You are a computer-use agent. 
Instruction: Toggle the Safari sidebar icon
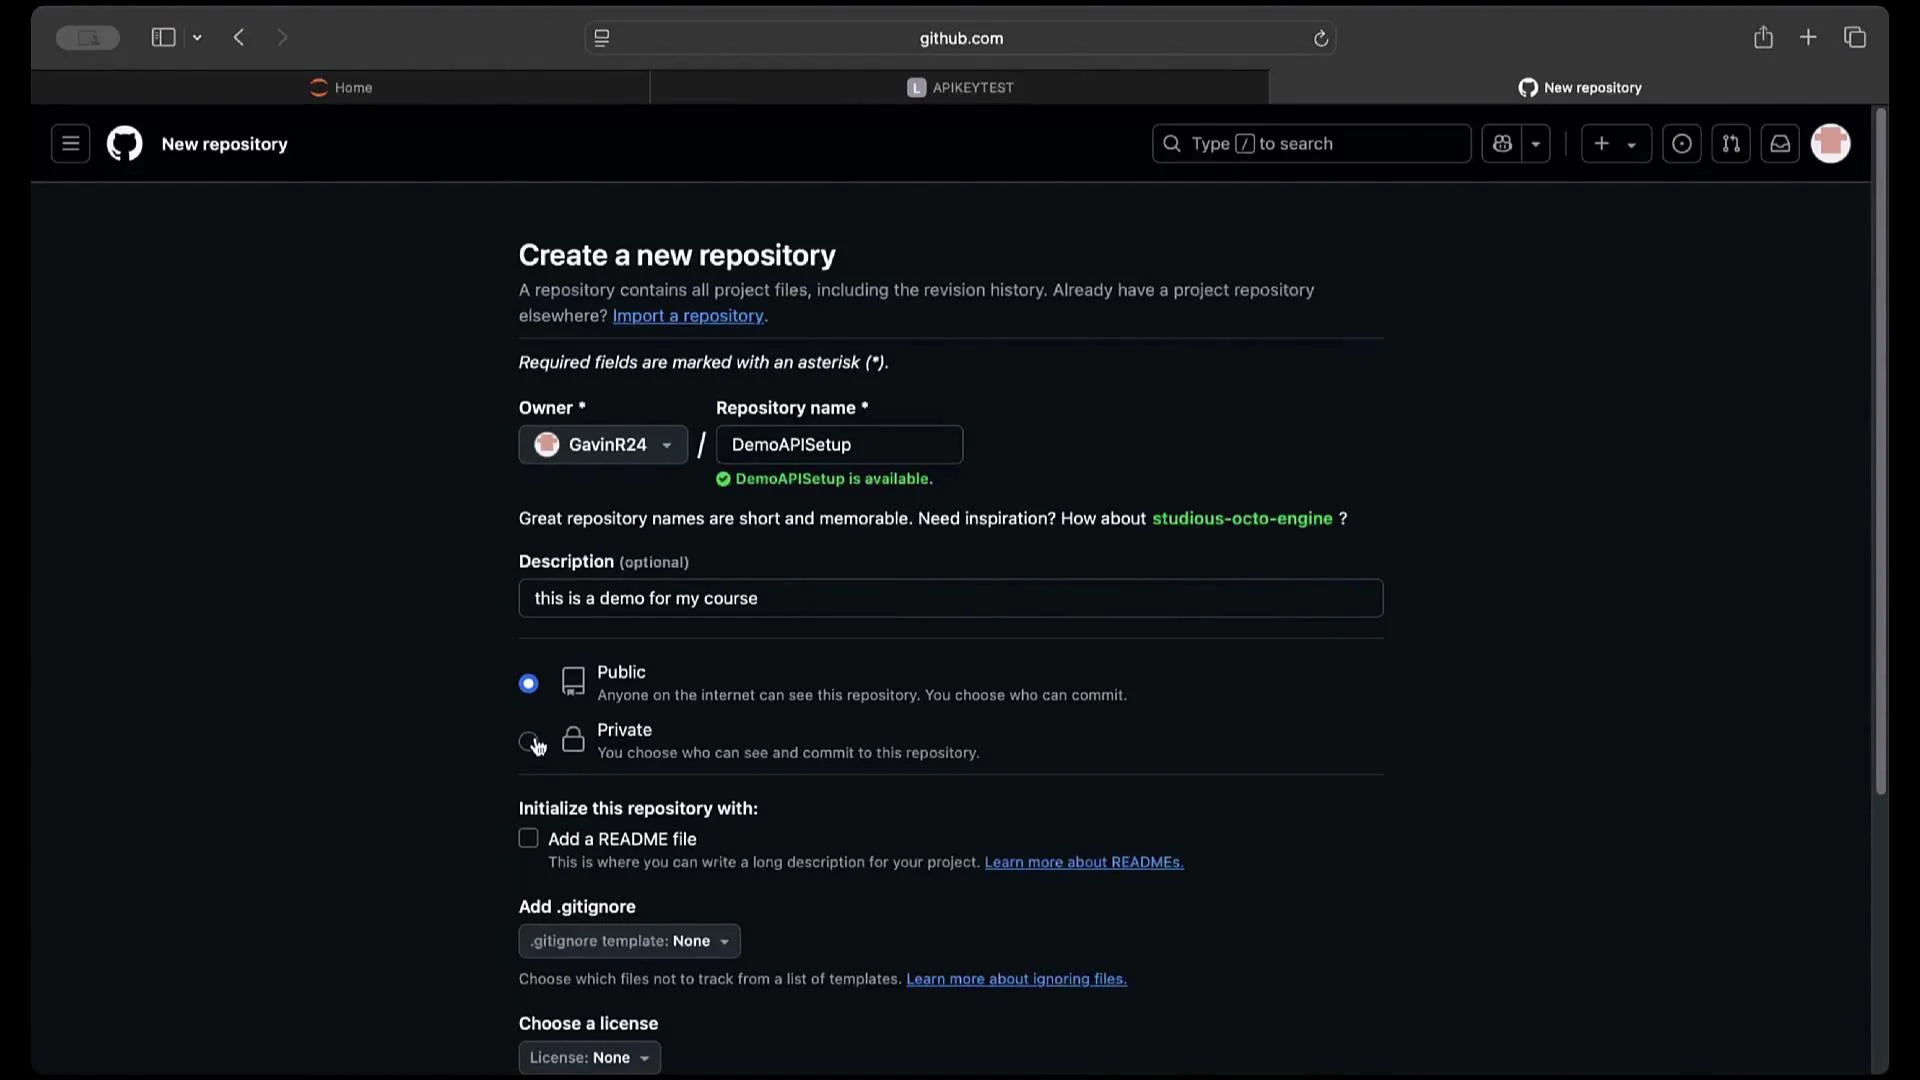[163, 37]
